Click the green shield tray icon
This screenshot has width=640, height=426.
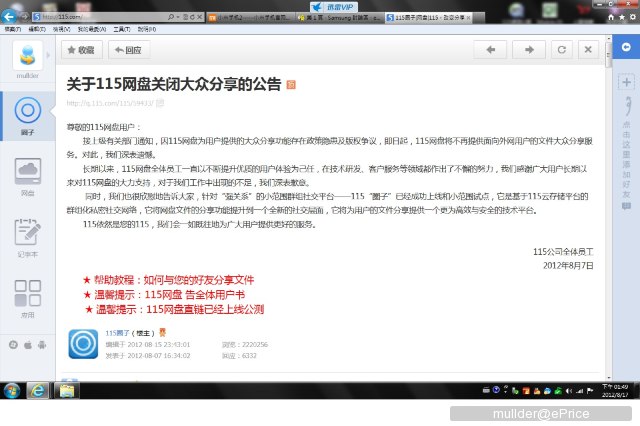[x=558, y=391]
